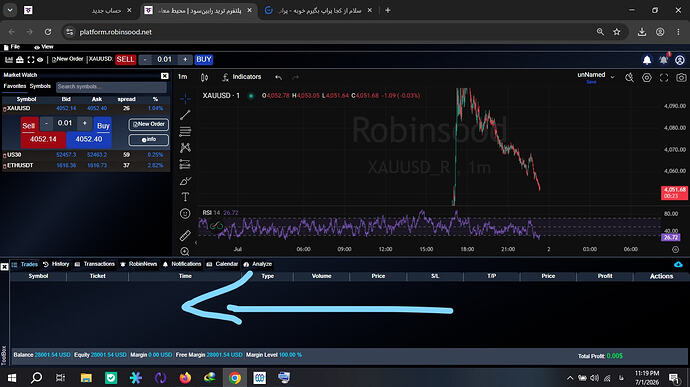Image resolution: width=690 pixels, height=387 pixels.
Task: Click the Search symbols input field
Action: [111, 87]
